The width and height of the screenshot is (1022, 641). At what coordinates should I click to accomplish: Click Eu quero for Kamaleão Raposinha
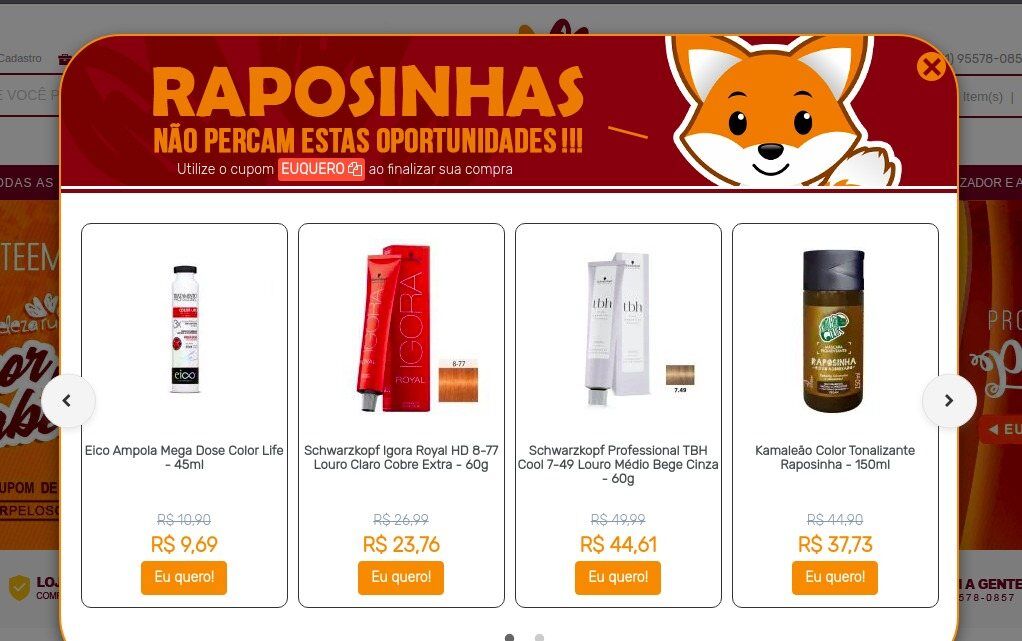click(x=835, y=577)
